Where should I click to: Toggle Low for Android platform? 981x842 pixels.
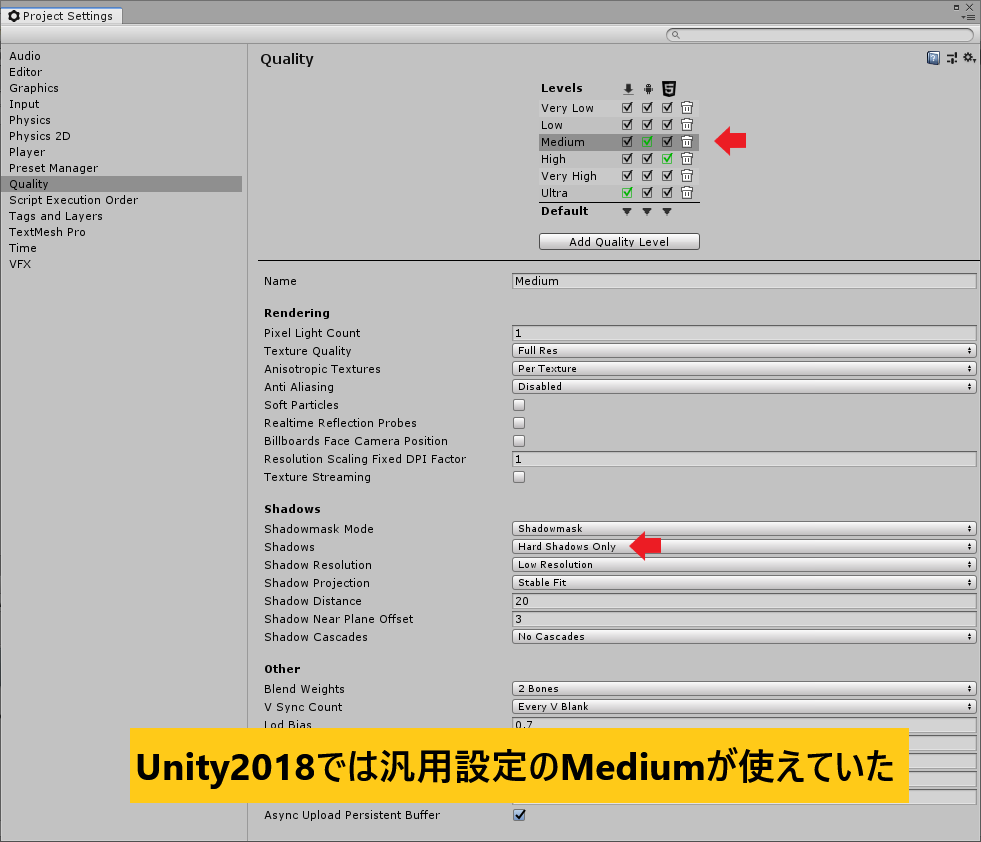coord(647,124)
